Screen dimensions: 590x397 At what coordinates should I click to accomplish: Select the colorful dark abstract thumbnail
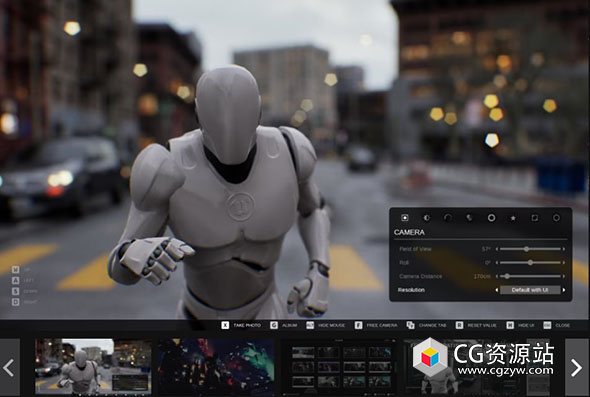(x=216, y=367)
